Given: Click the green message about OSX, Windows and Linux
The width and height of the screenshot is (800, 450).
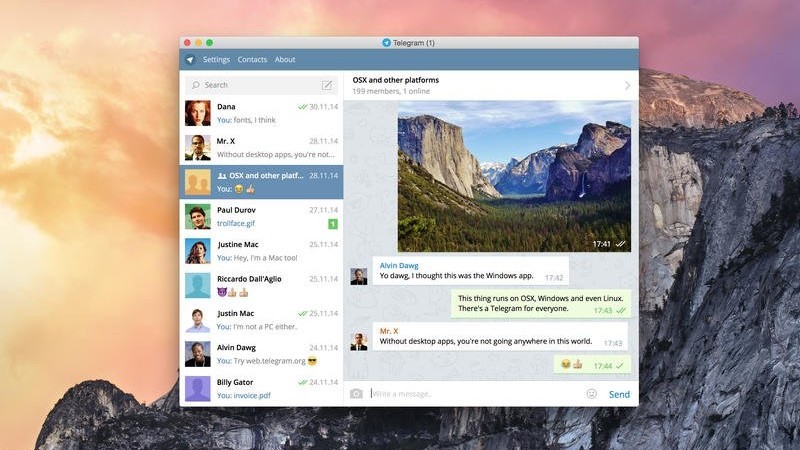Looking at the screenshot, I should coord(541,304).
